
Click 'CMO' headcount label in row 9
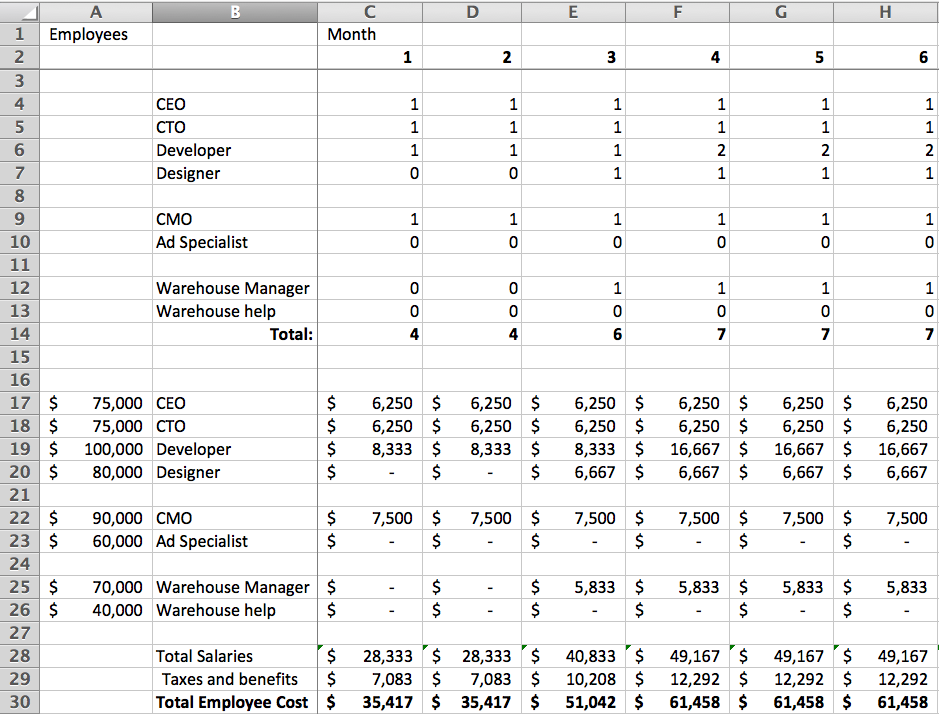235,219
